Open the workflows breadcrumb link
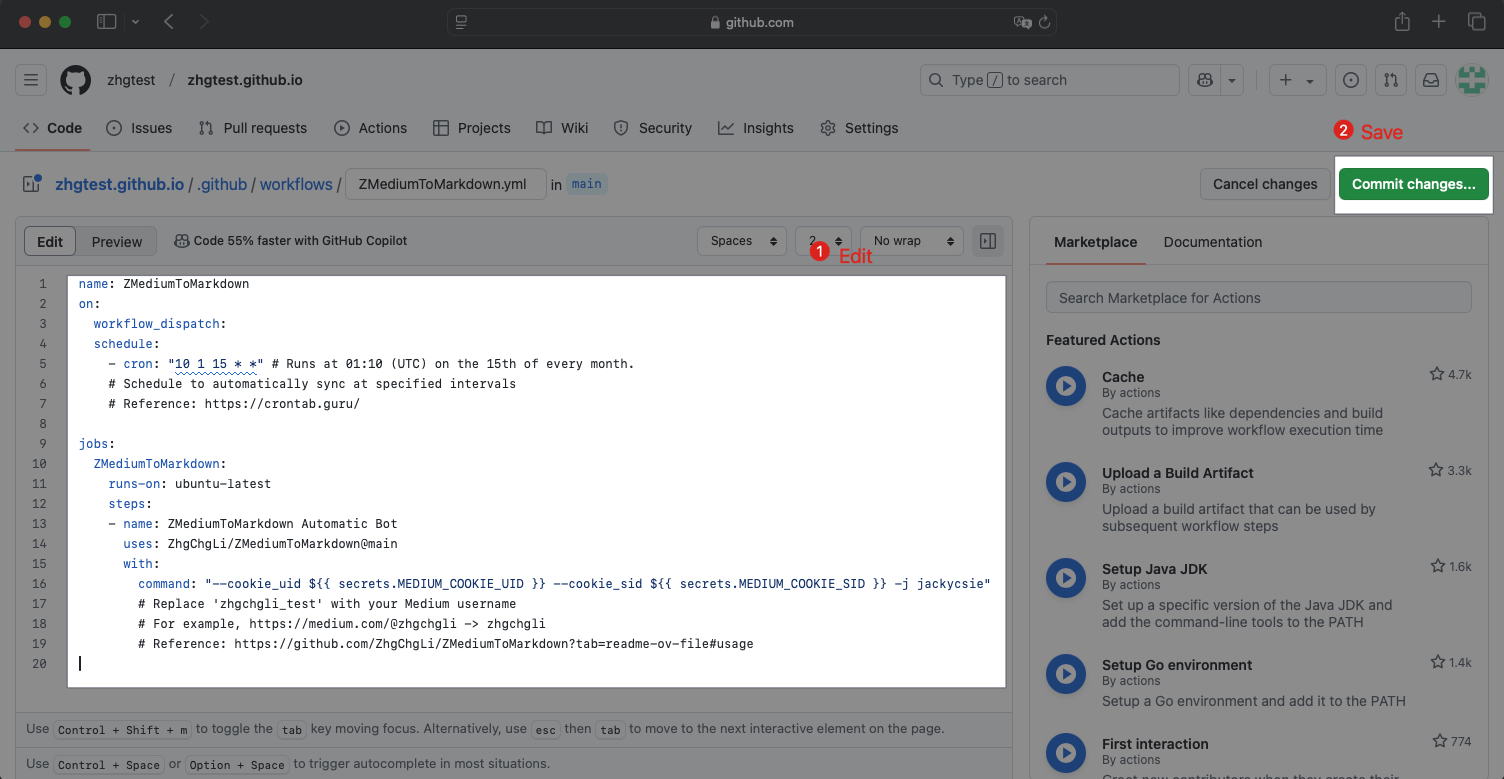Image resolution: width=1504 pixels, height=779 pixels. point(296,184)
